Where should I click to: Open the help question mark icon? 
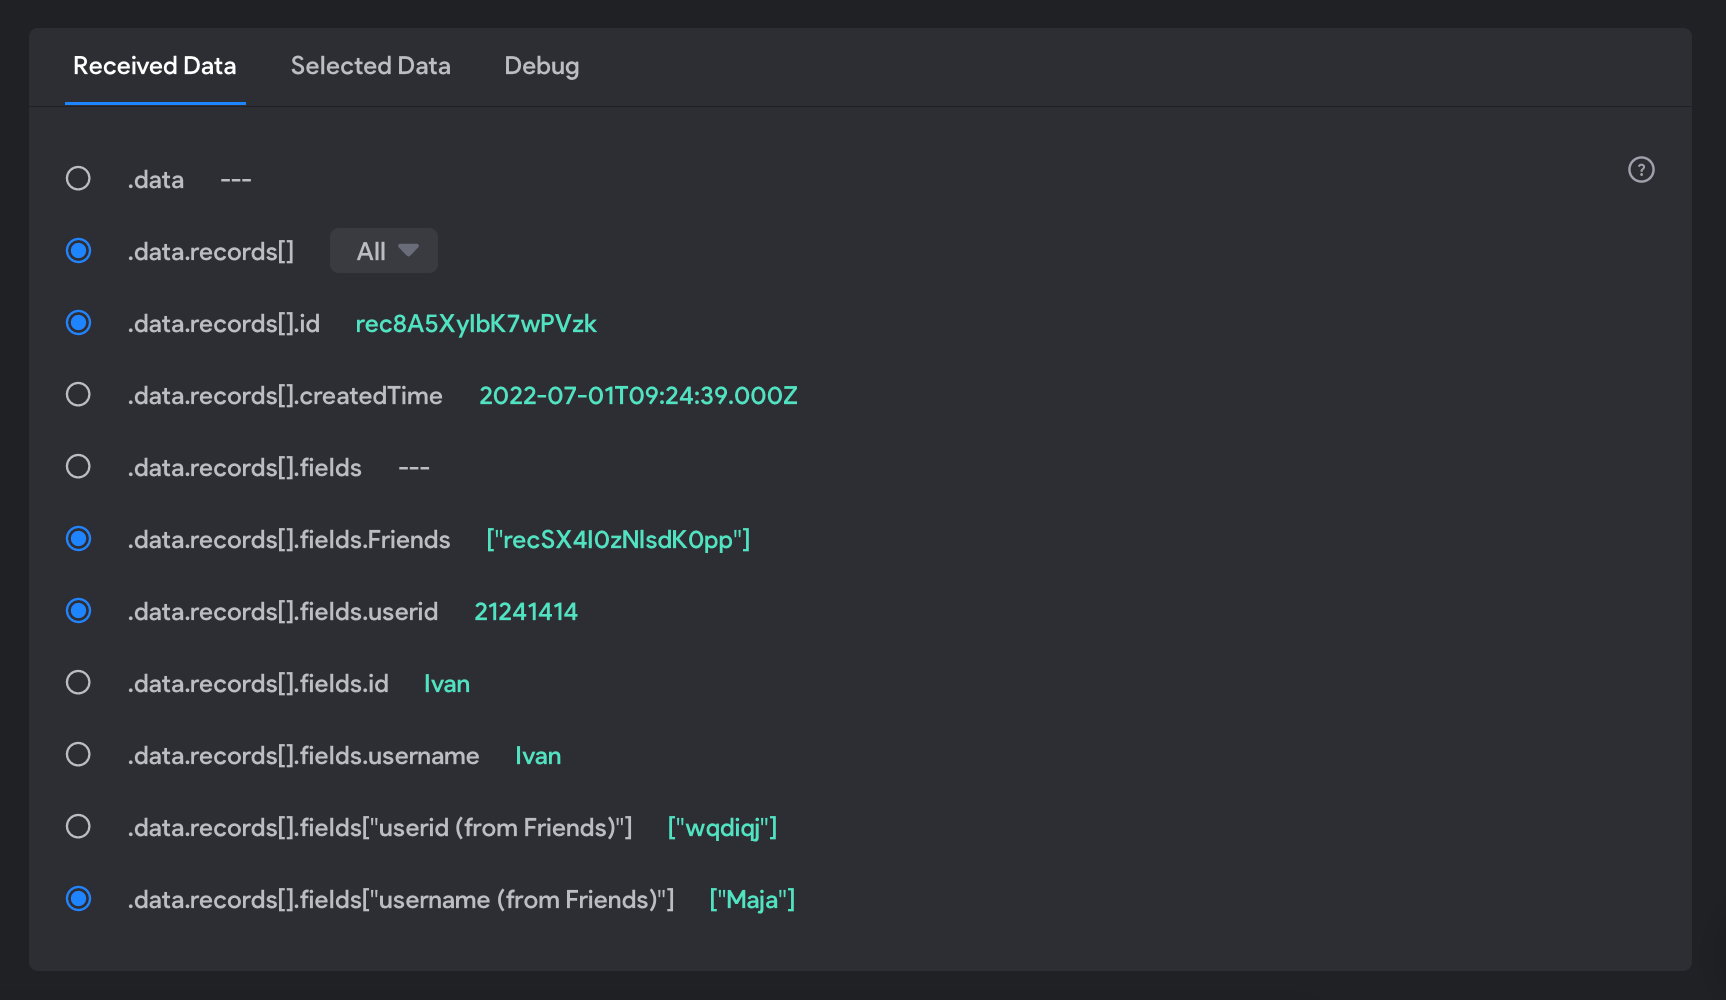(x=1641, y=170)
